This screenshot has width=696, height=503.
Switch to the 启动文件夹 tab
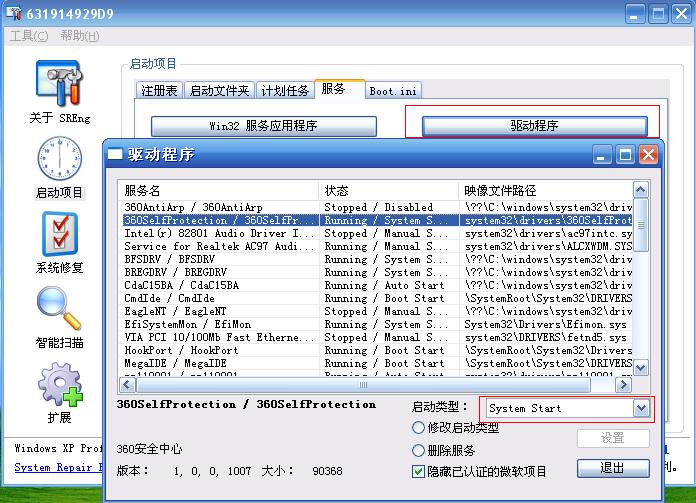tap(219, 91)
